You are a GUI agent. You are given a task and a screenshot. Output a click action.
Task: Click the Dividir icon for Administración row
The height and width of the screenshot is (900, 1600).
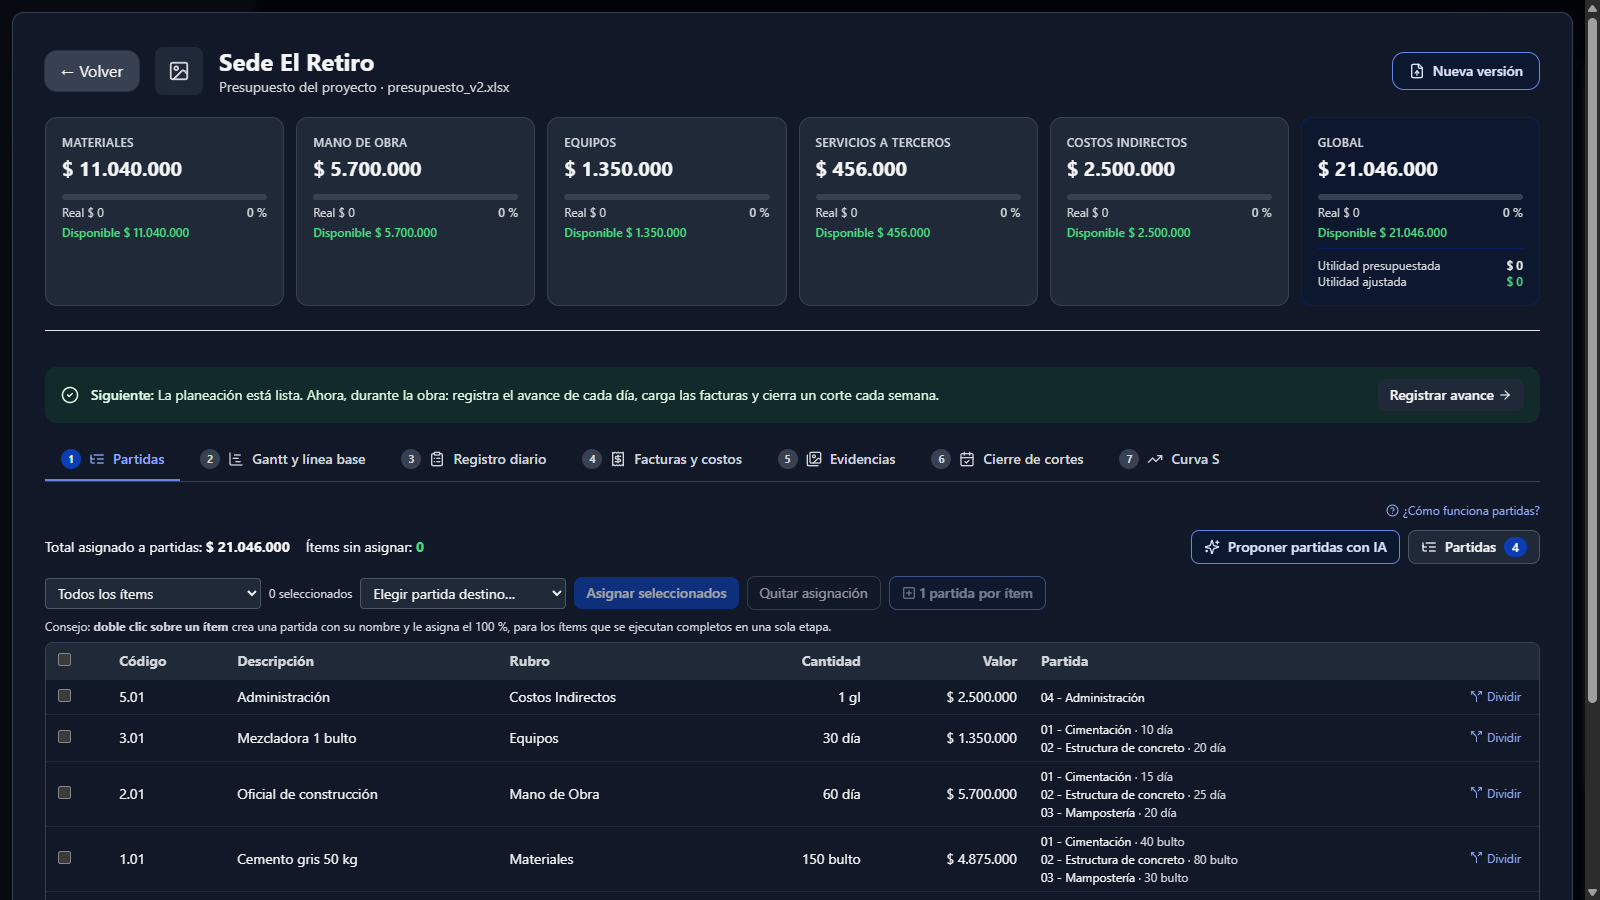pos(1476,697)
